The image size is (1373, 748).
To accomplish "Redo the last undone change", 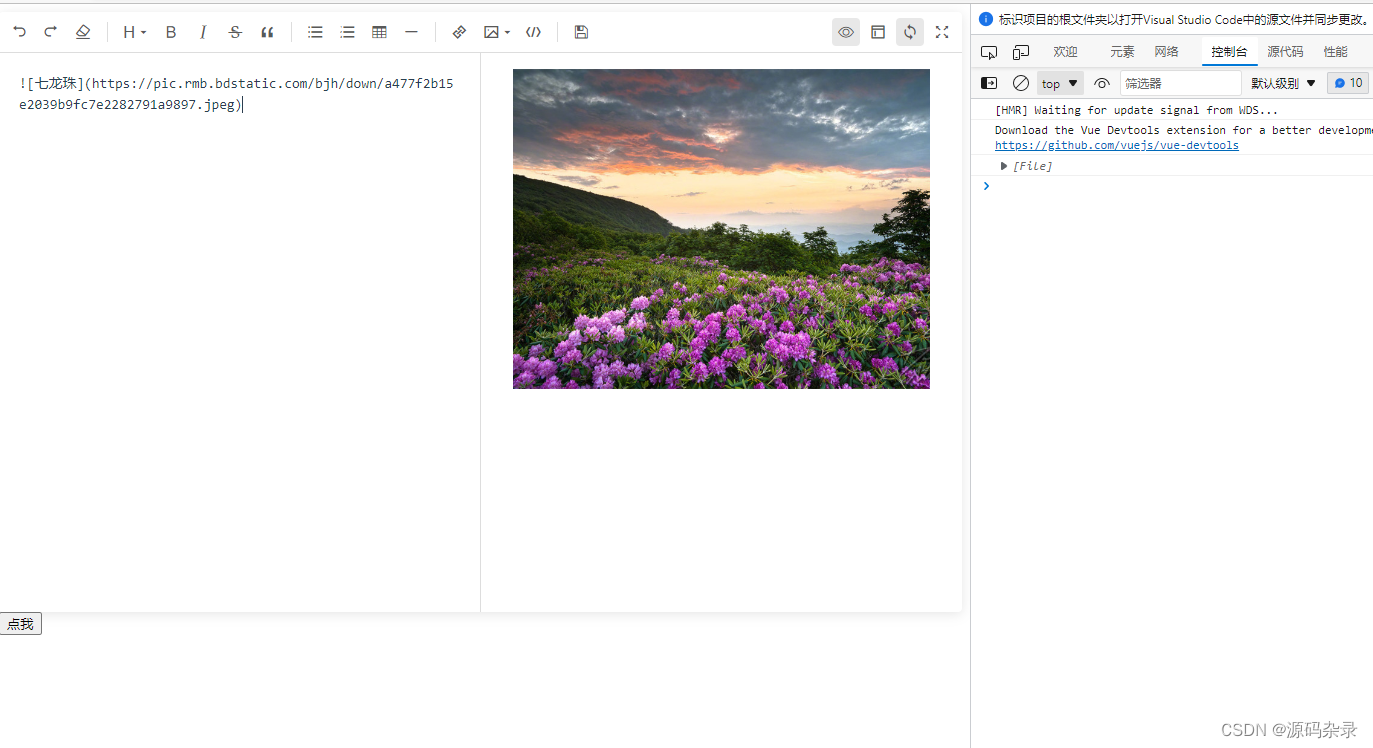I will coord(51,32).
